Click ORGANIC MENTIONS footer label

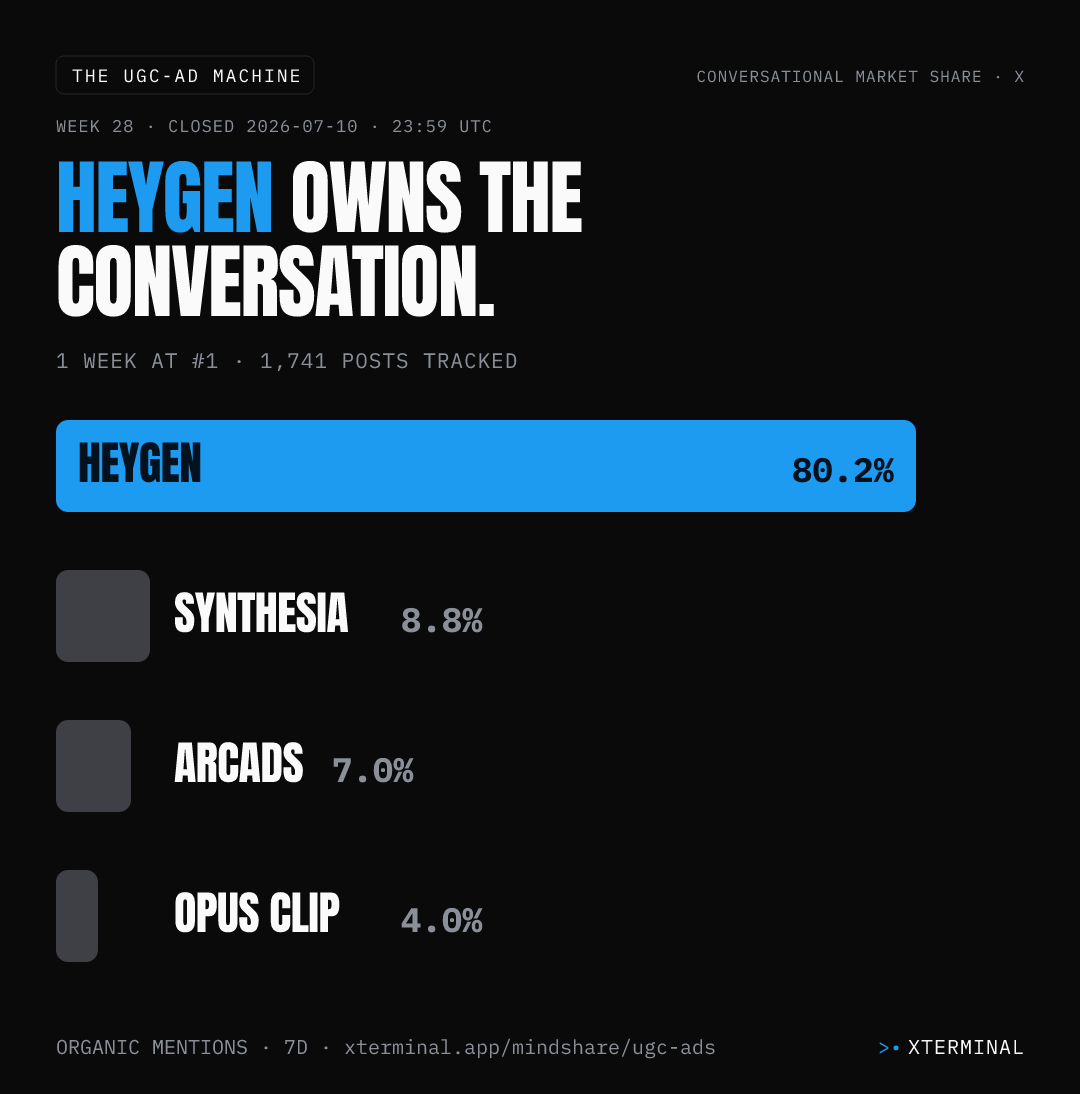click(x=152, y=1048)
